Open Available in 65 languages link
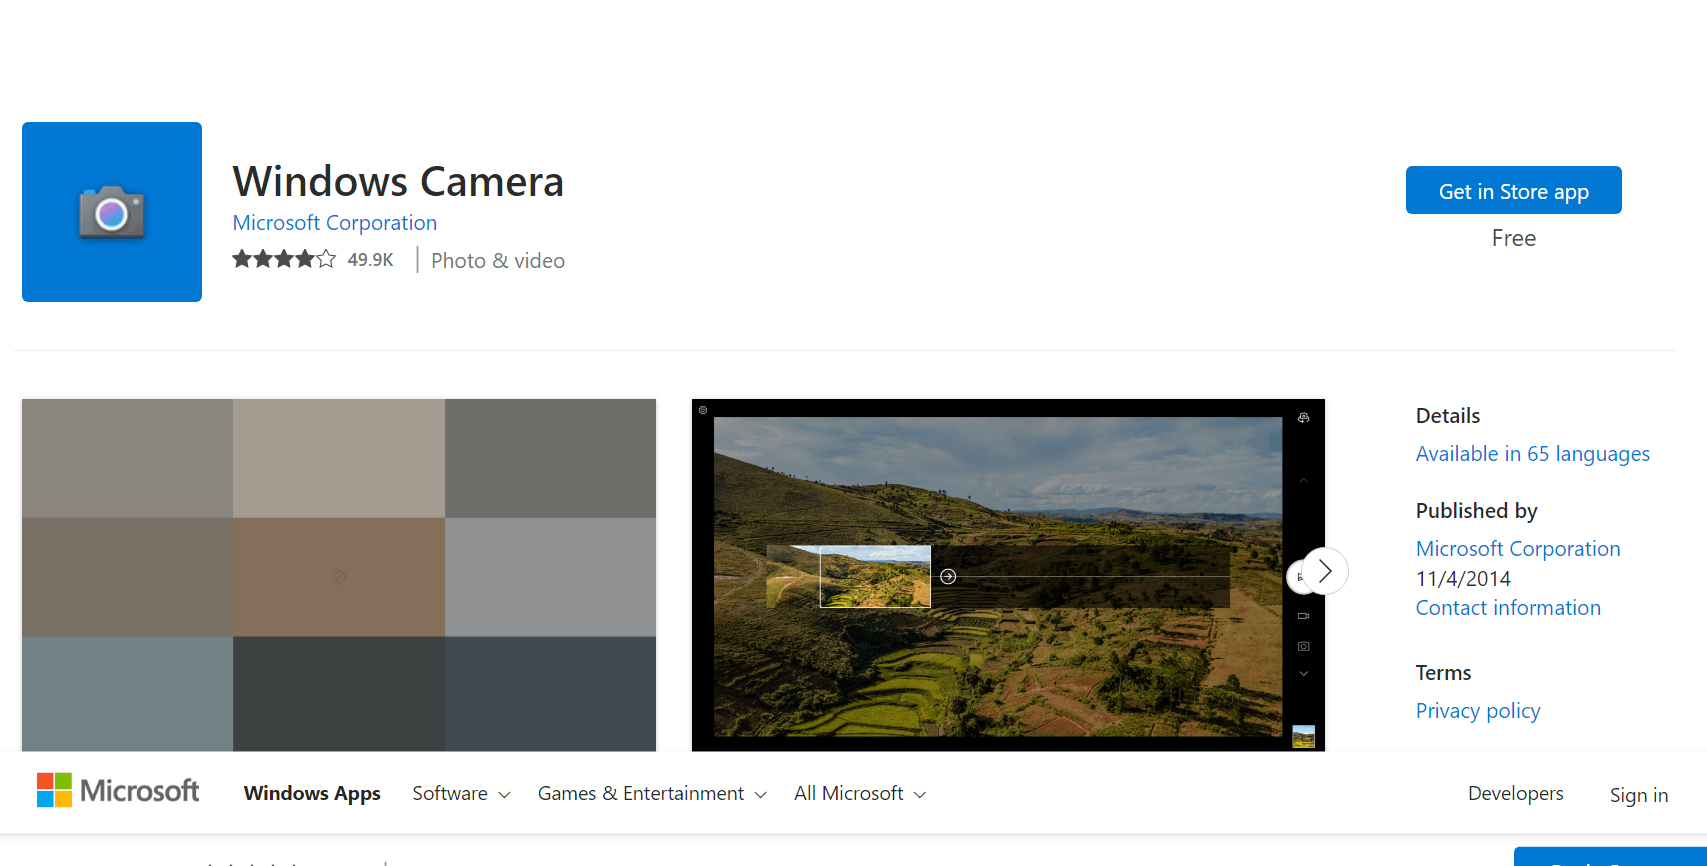This screenshot has width=1707, height=866. 1533,454
